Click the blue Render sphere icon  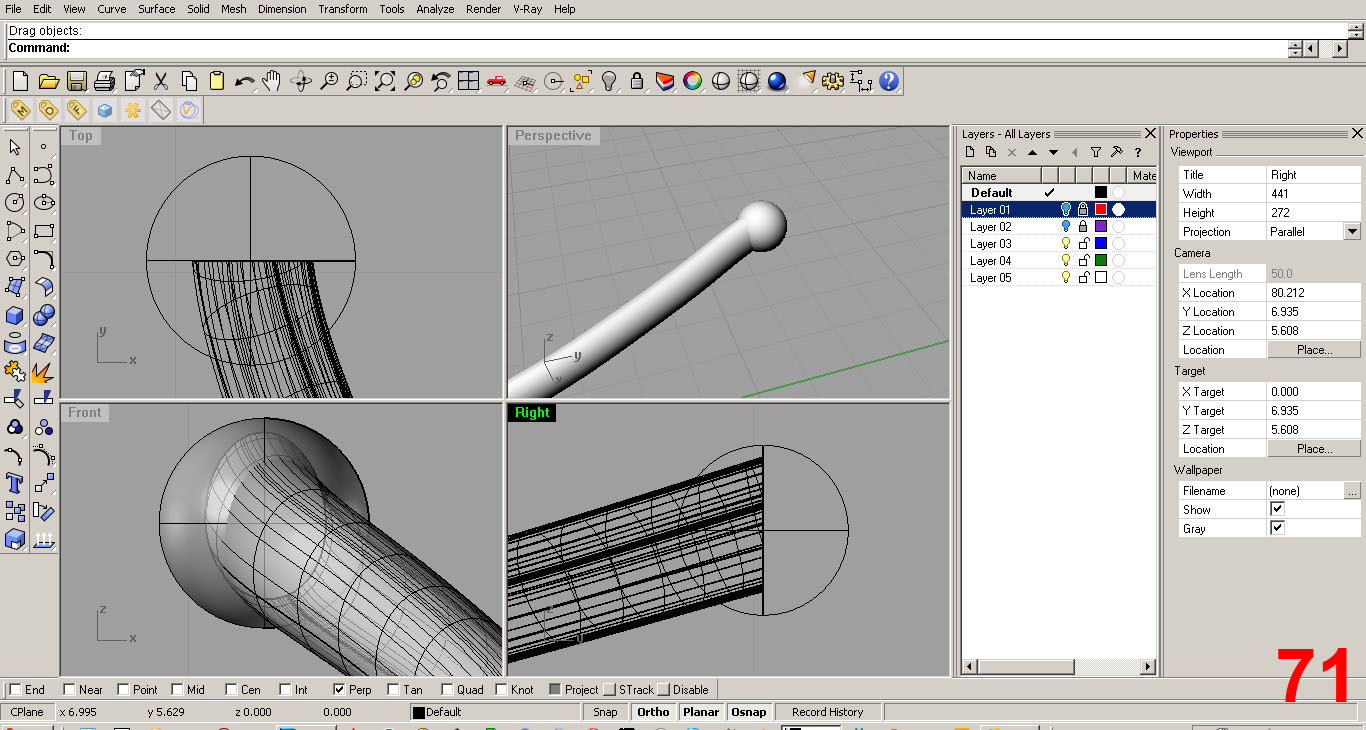coord(777,81)
